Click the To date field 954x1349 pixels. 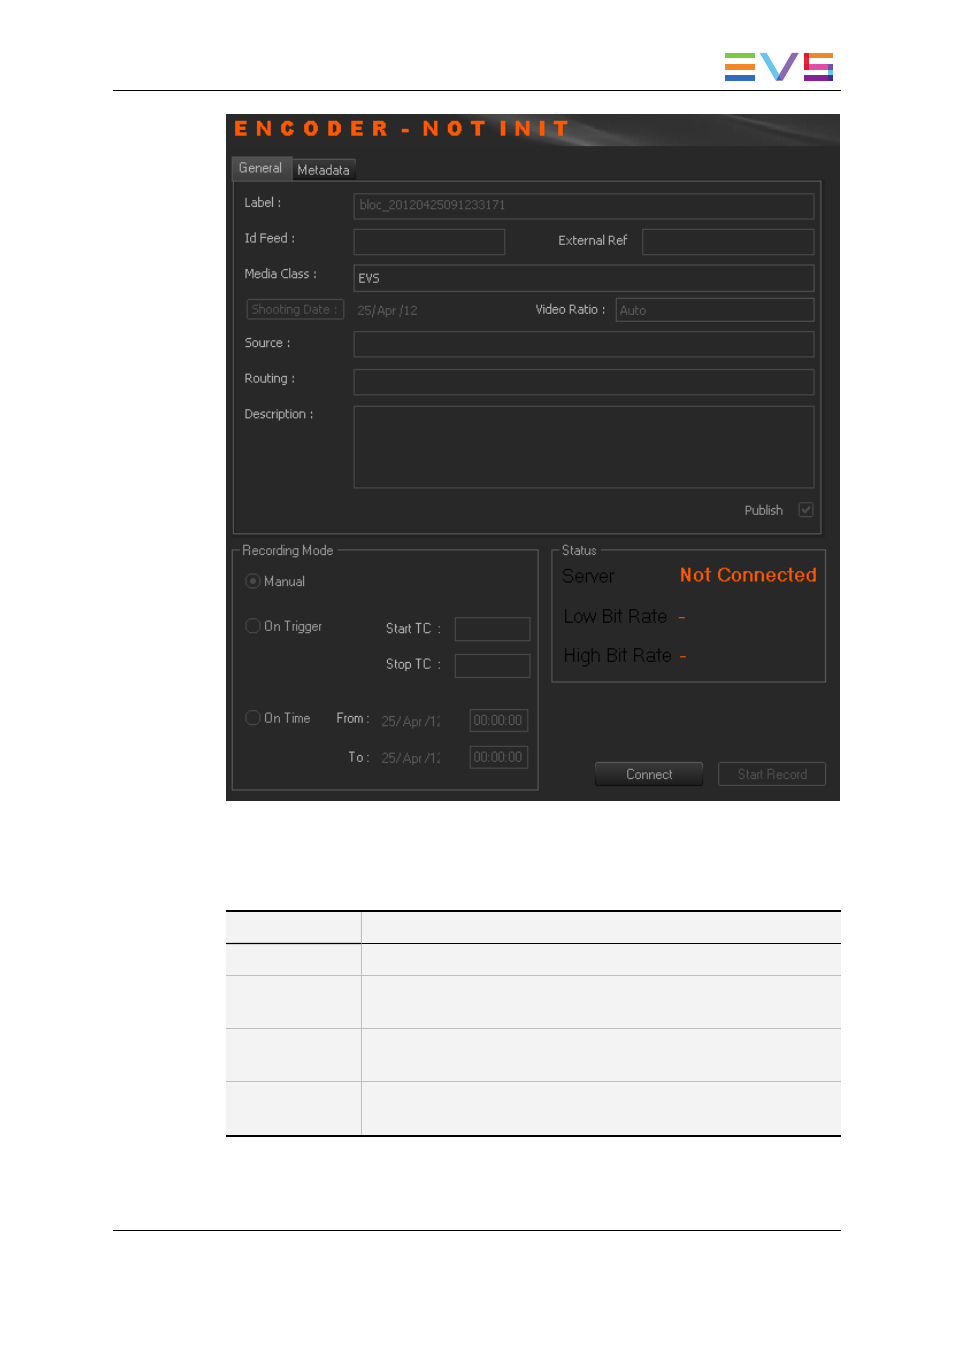coord(411,758)
